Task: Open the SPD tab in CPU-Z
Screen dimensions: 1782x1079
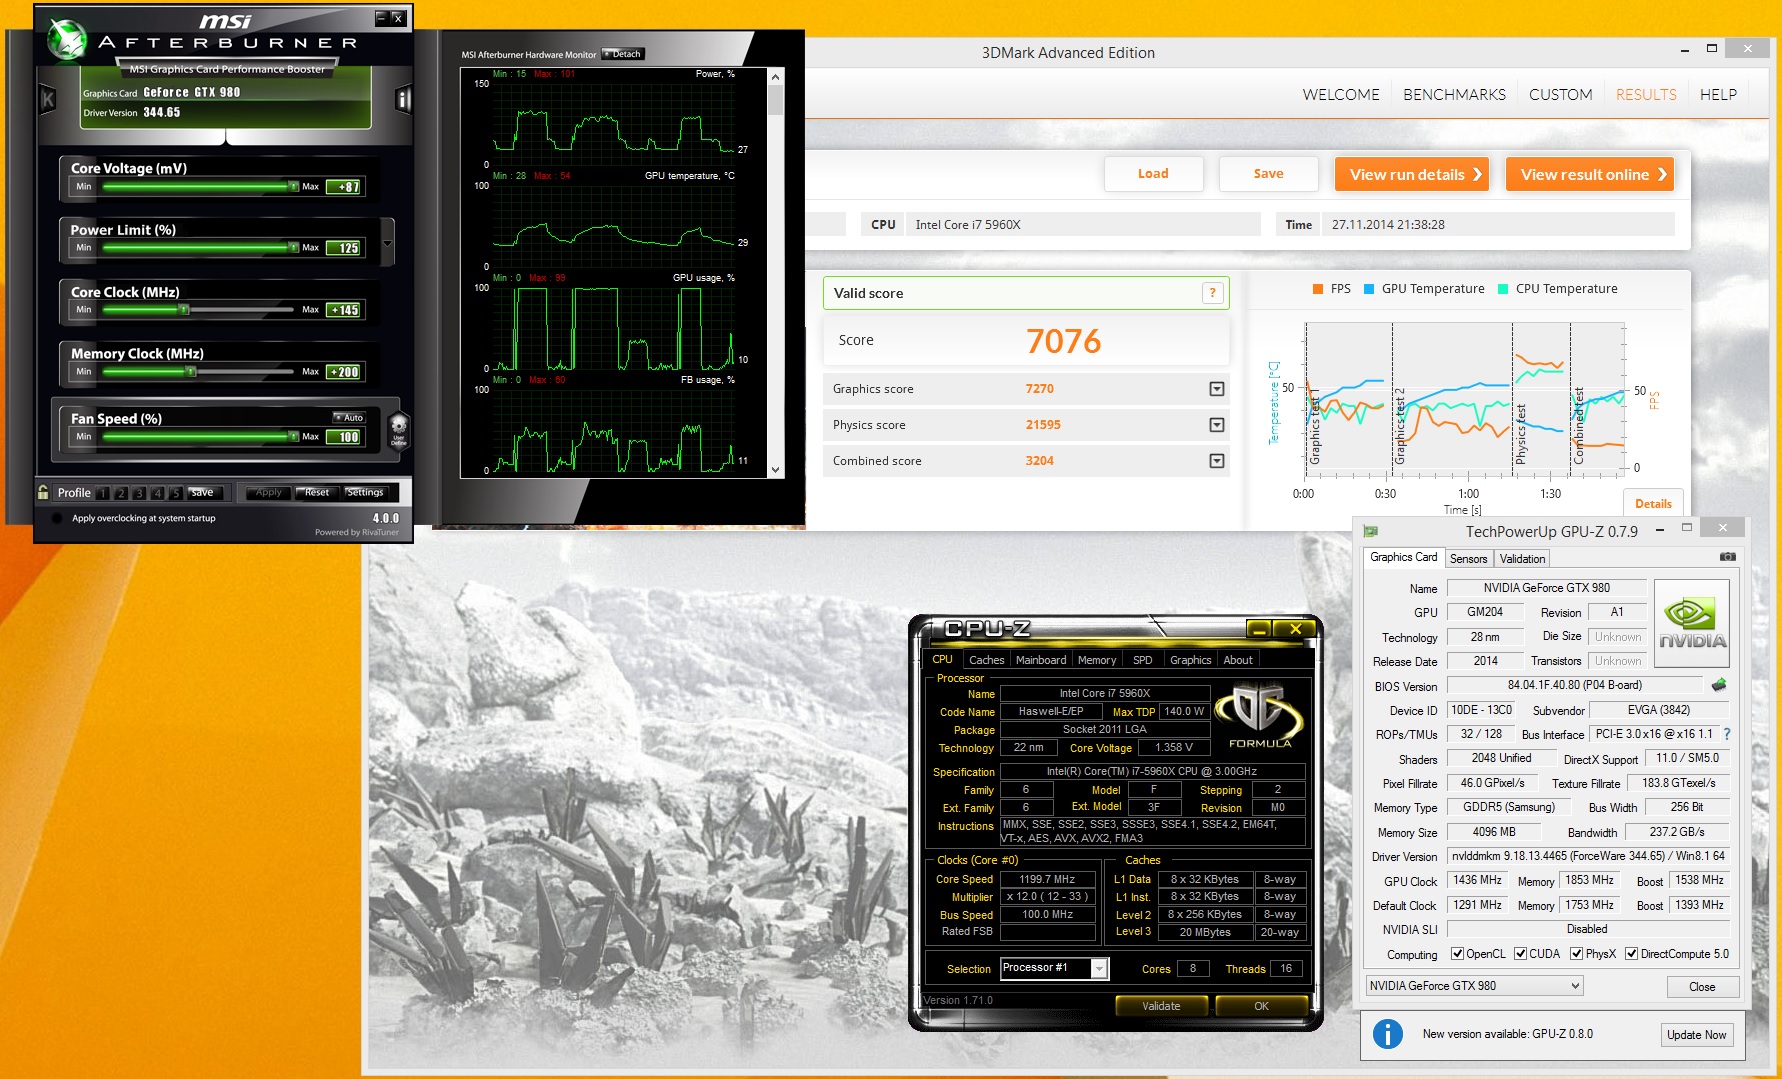Action: [x=1143, y=660]
